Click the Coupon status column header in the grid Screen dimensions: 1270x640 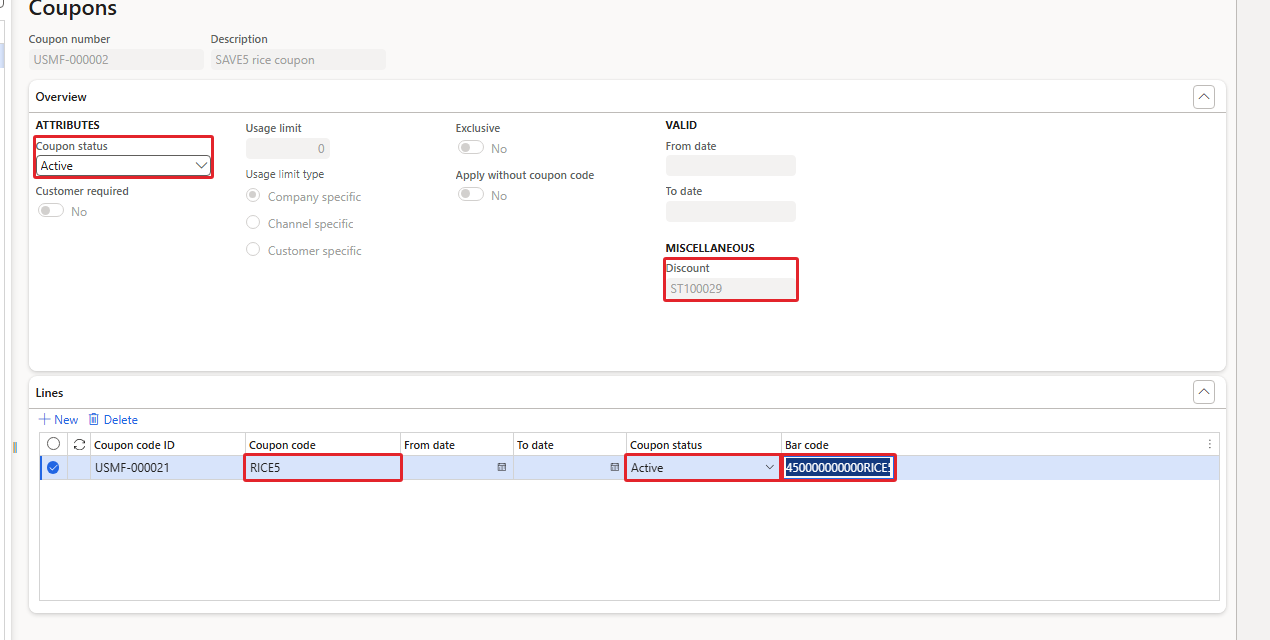point(704,445)
